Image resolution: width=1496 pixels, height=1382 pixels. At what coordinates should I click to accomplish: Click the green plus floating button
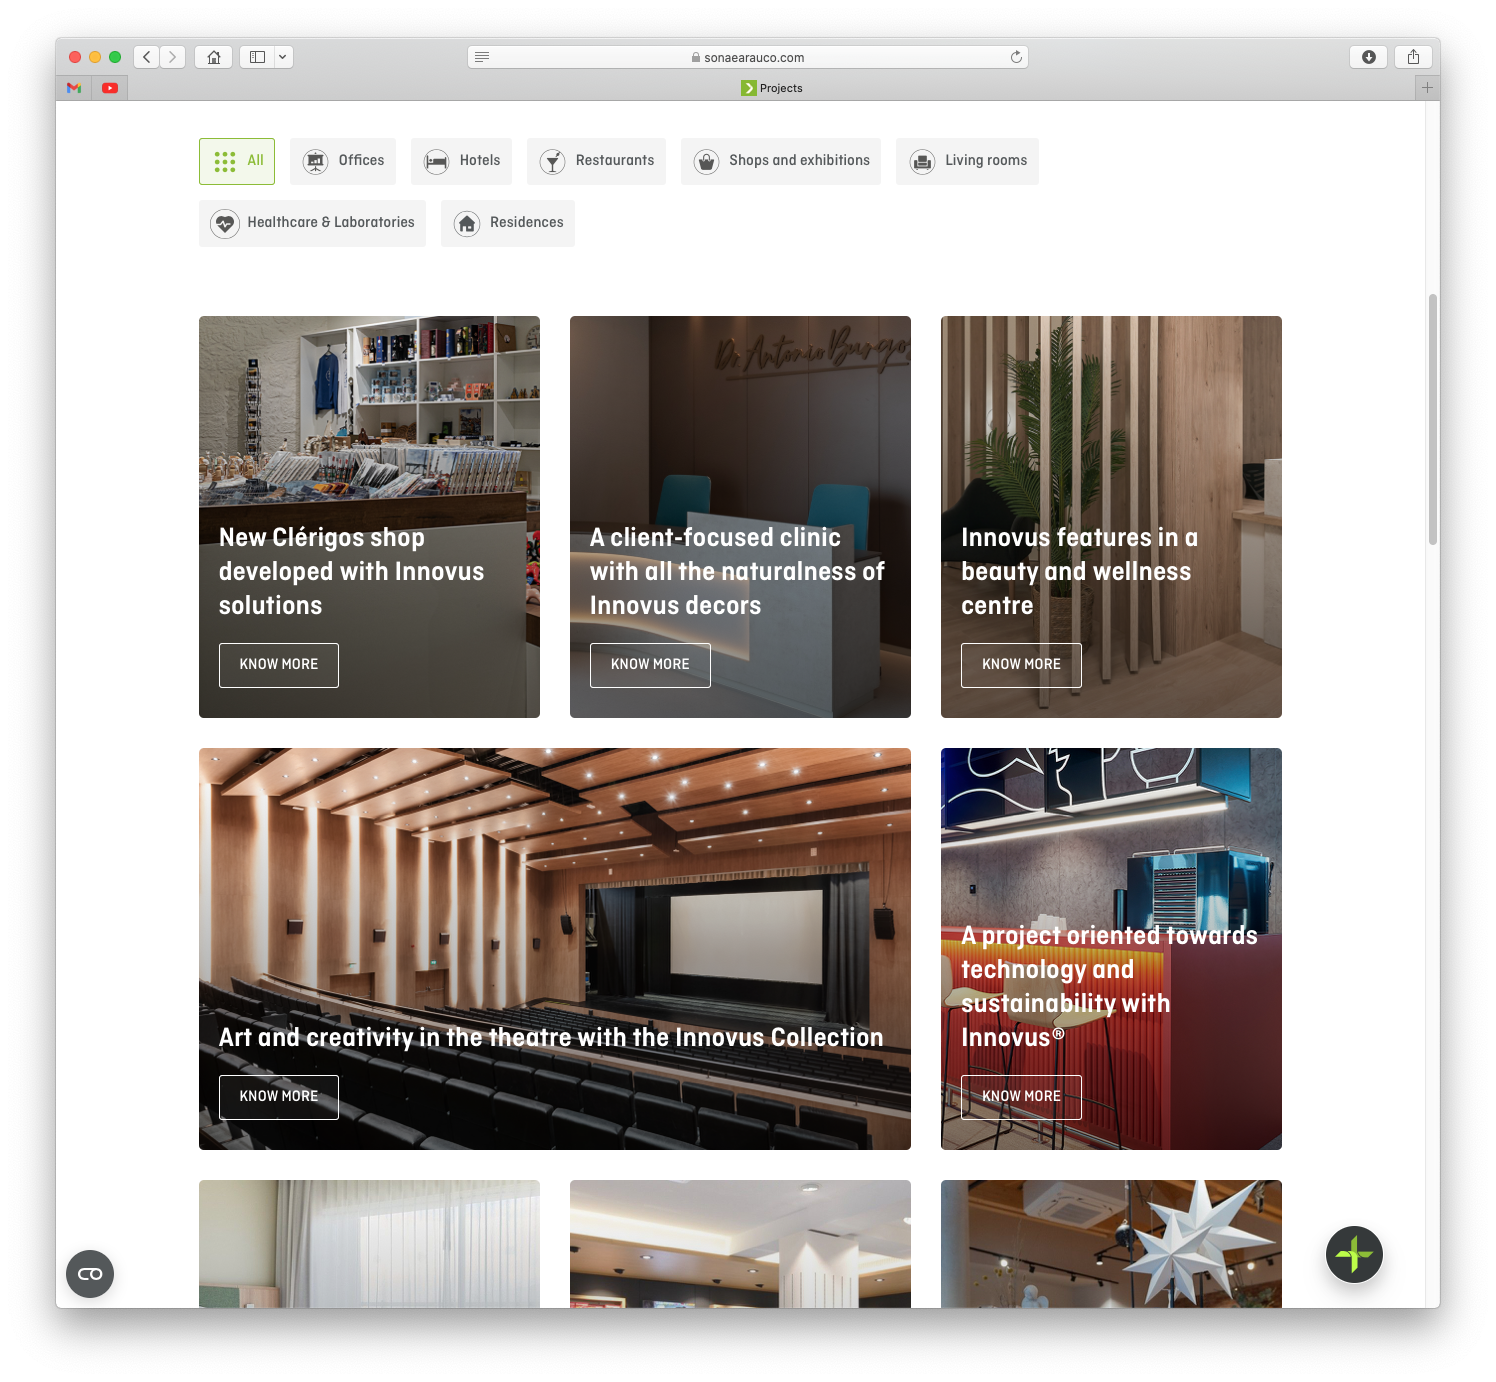(x=1354, y=1254)
